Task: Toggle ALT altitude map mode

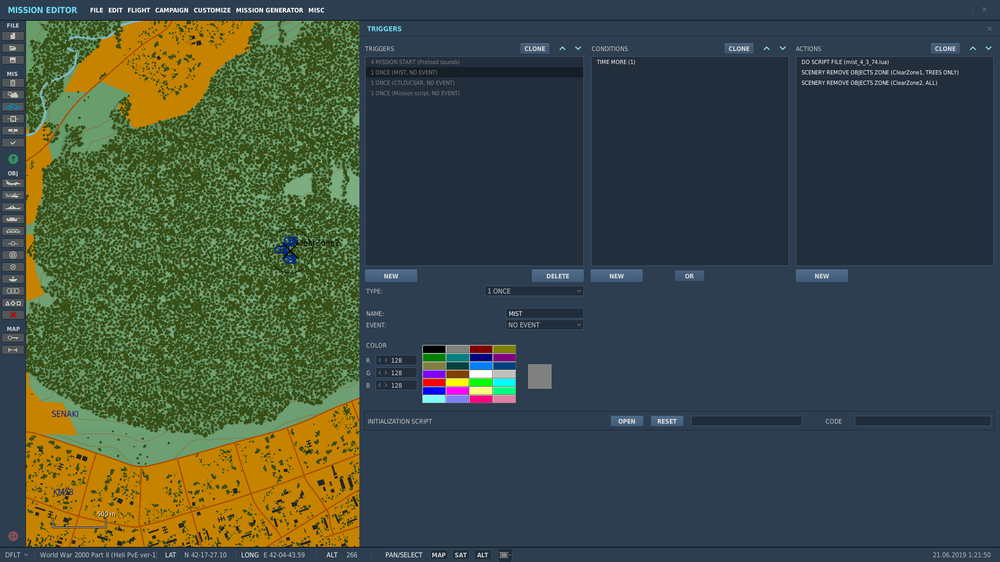Action: (x=483, y=555)
